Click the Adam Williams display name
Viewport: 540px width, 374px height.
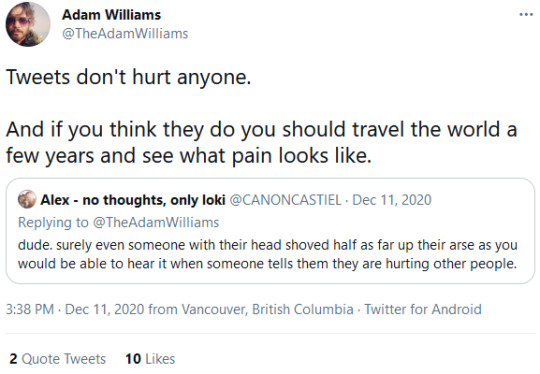[111, 15]
